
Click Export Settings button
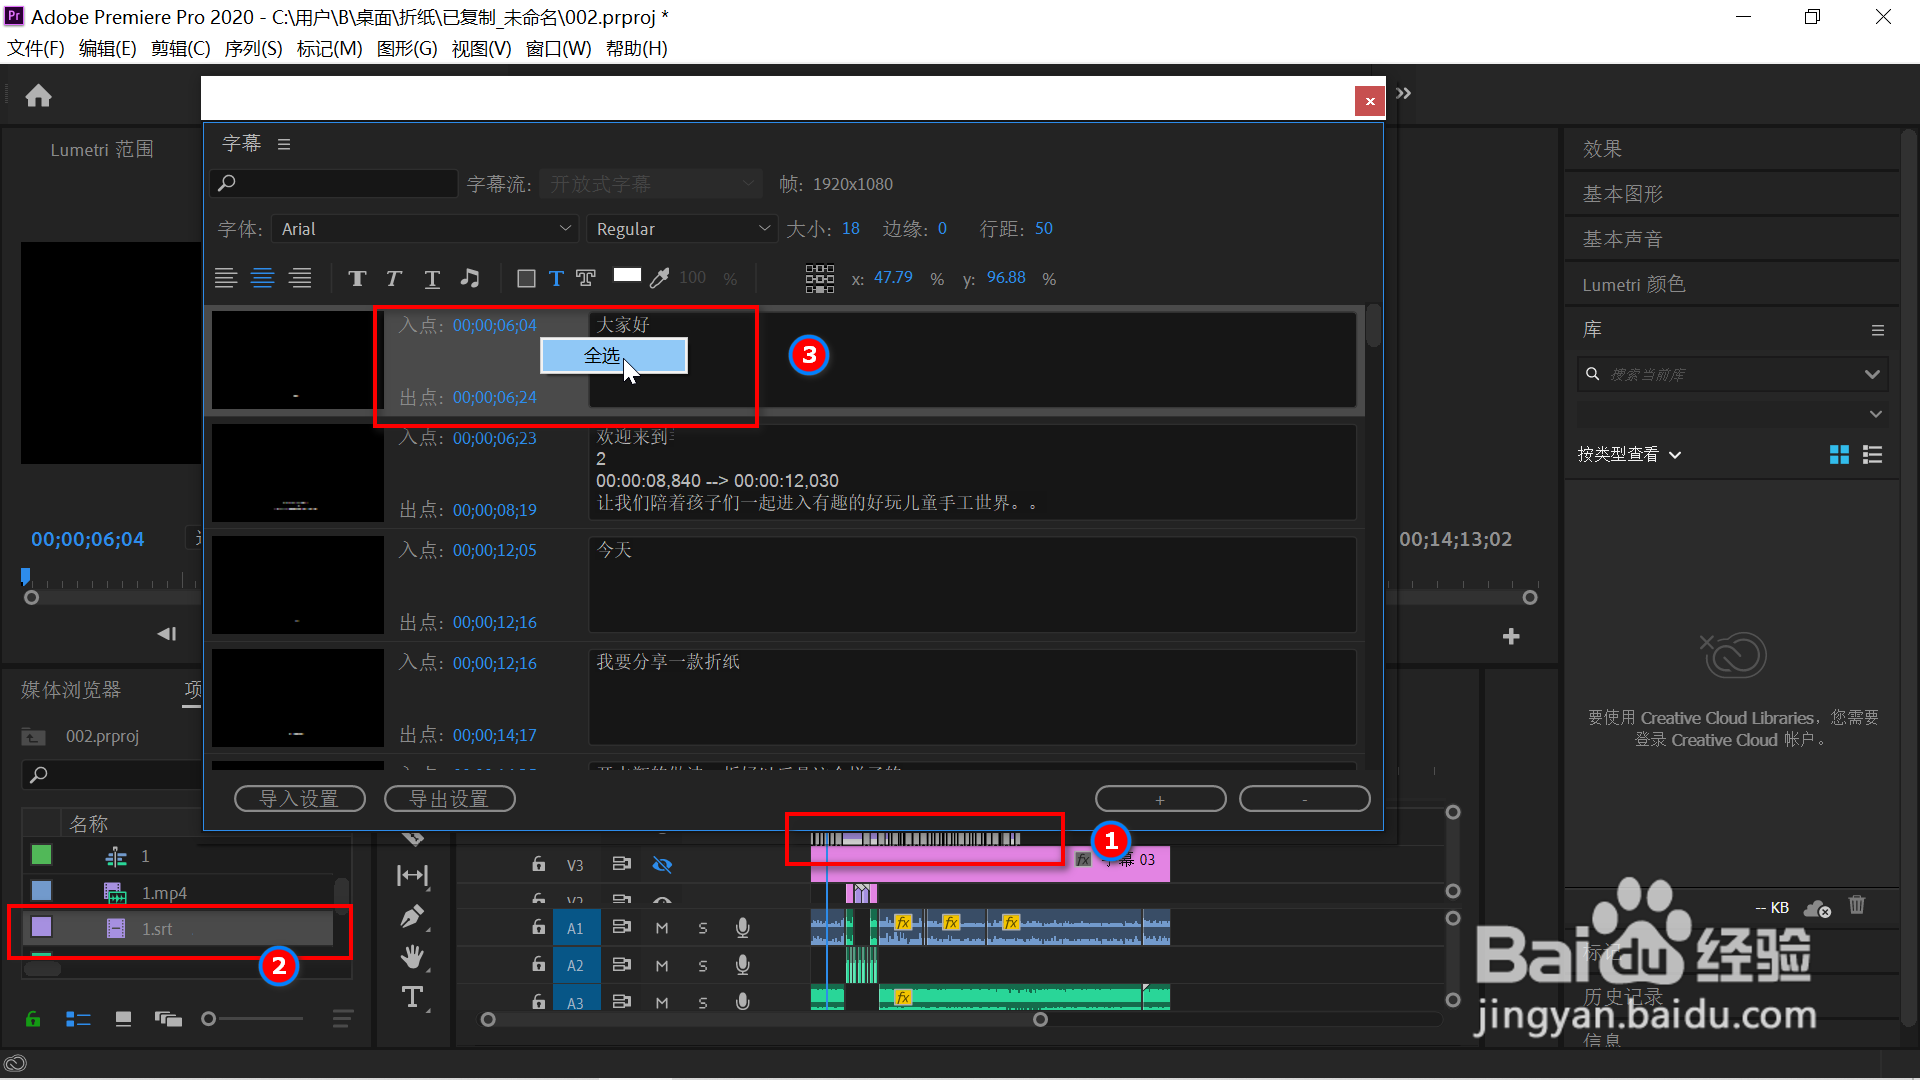click(450, 799)
